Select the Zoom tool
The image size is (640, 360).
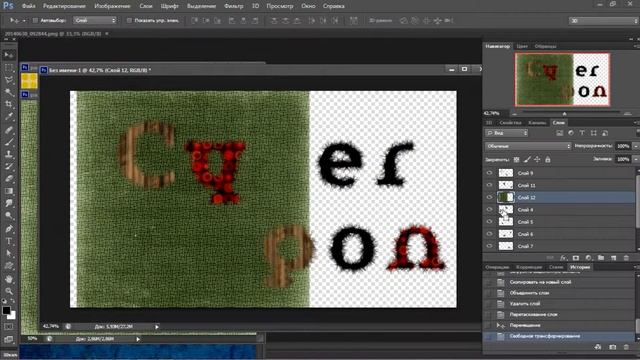[9, 291]
